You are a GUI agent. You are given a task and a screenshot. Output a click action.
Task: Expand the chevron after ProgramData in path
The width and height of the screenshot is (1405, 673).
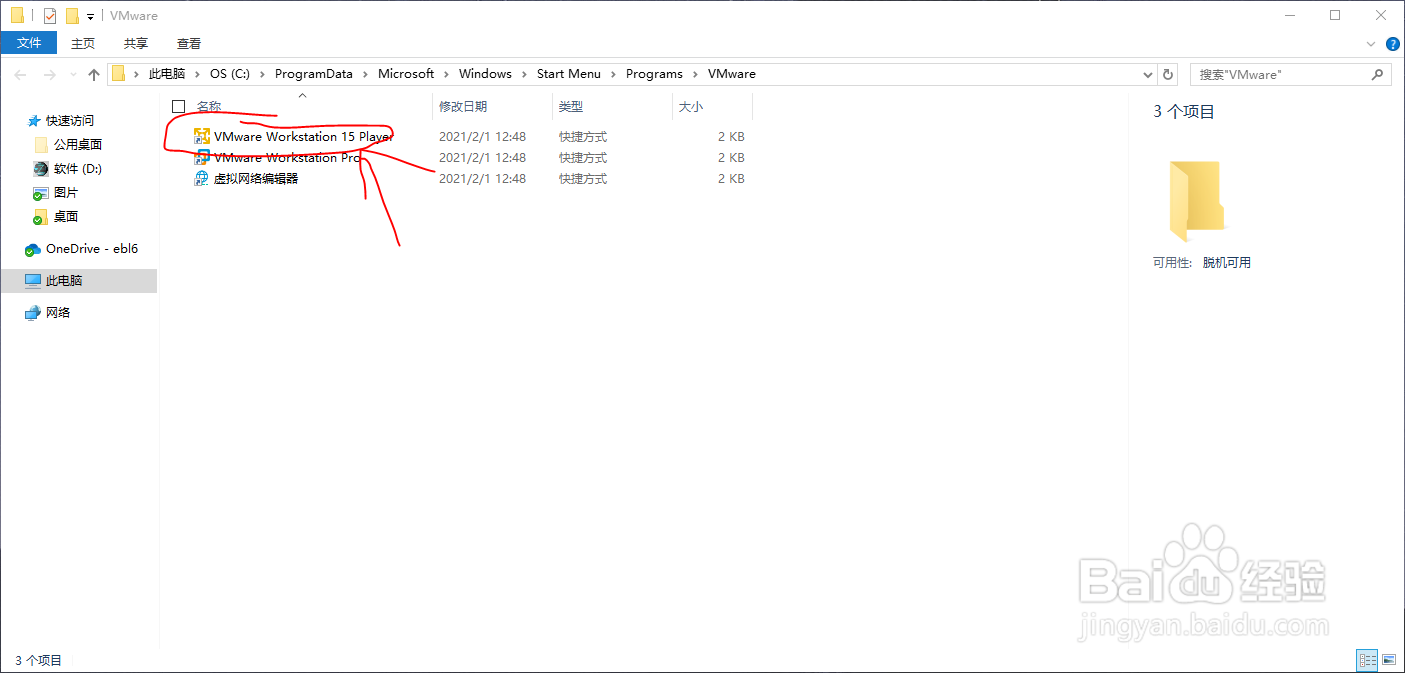(x=365, y=74)
